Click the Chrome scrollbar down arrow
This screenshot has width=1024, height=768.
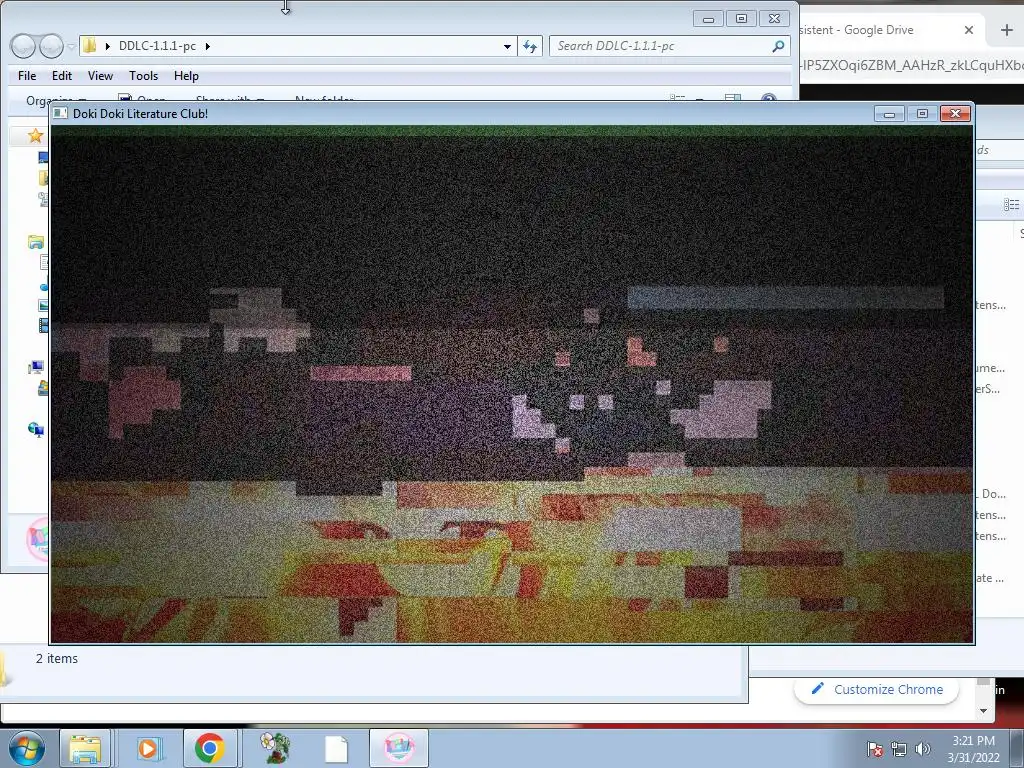pos(984,711)
